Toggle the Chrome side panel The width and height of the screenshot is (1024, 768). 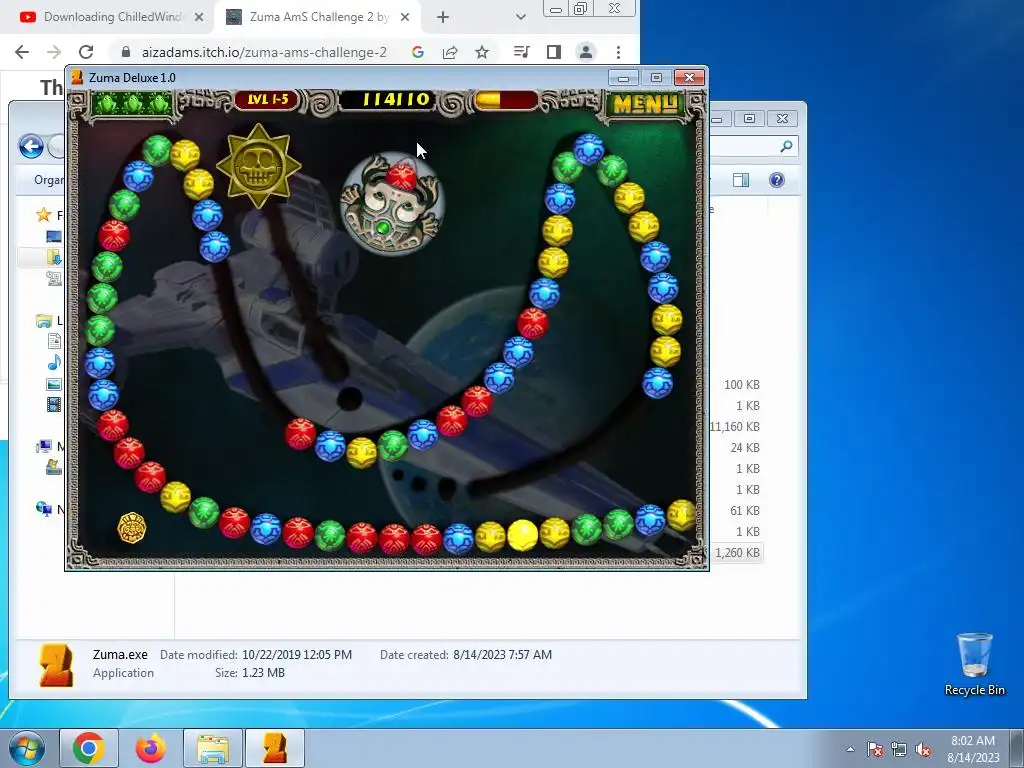point(554,52)
